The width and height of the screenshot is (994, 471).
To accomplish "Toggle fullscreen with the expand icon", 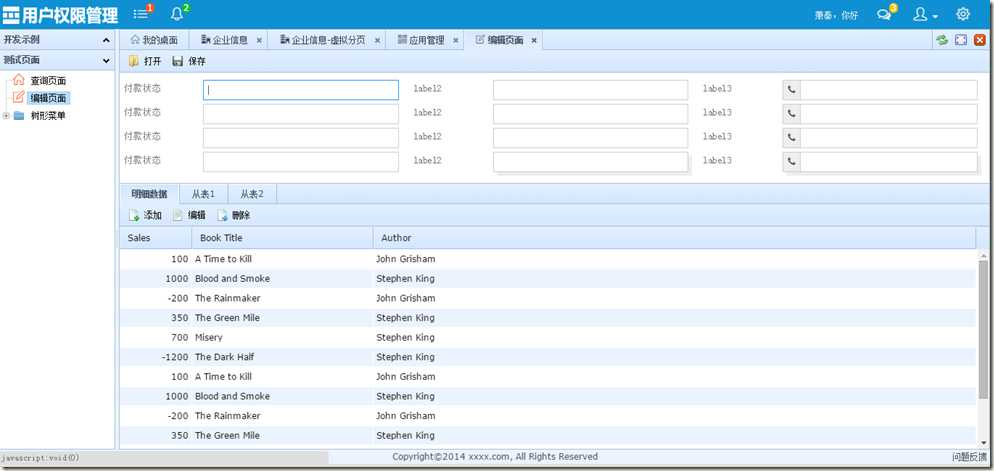I will 961,40.
